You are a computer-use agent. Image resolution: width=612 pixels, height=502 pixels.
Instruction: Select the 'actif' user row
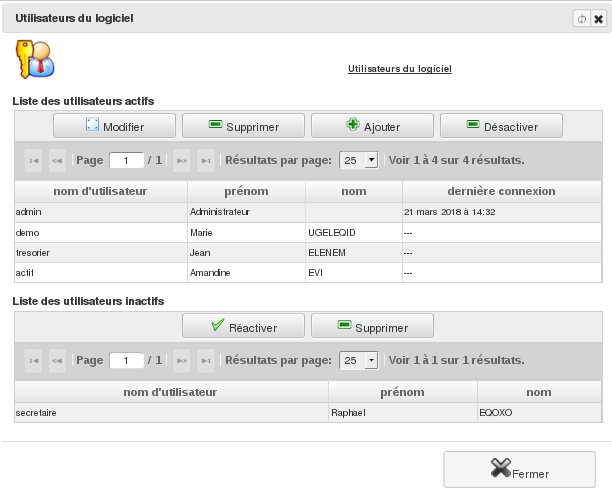click(308, 272)
